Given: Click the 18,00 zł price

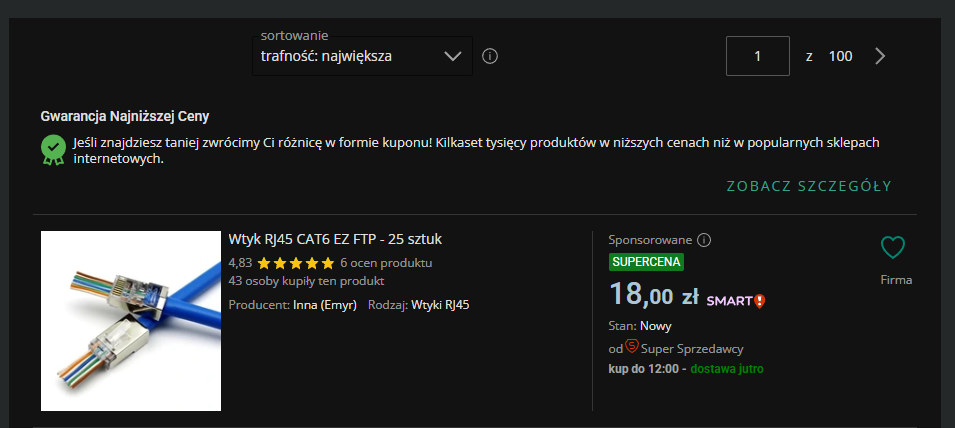Looking at the screenshot, I should click(653, 296).
